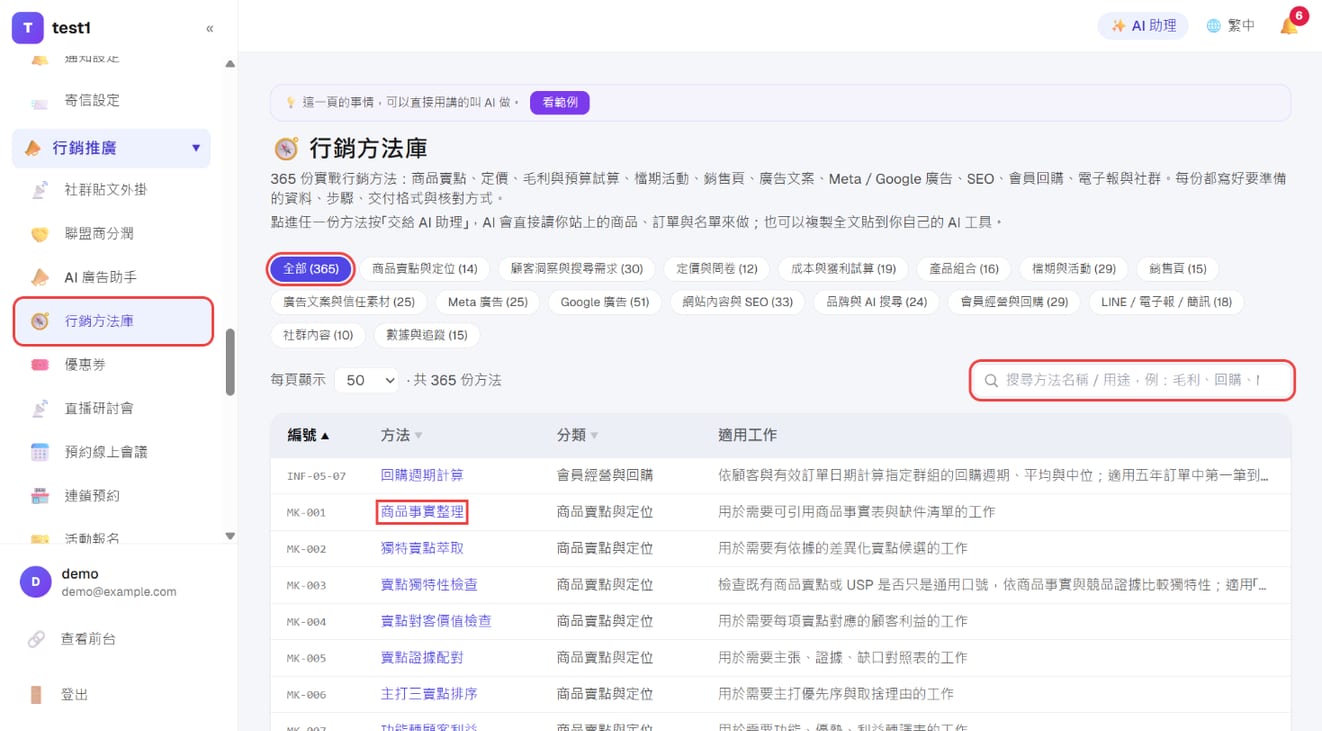Image resolution: width=1322 pixels, height=731 pixels.
Task: Select the Google 廣告 (51) filter chip
Action: coord(605,301)
